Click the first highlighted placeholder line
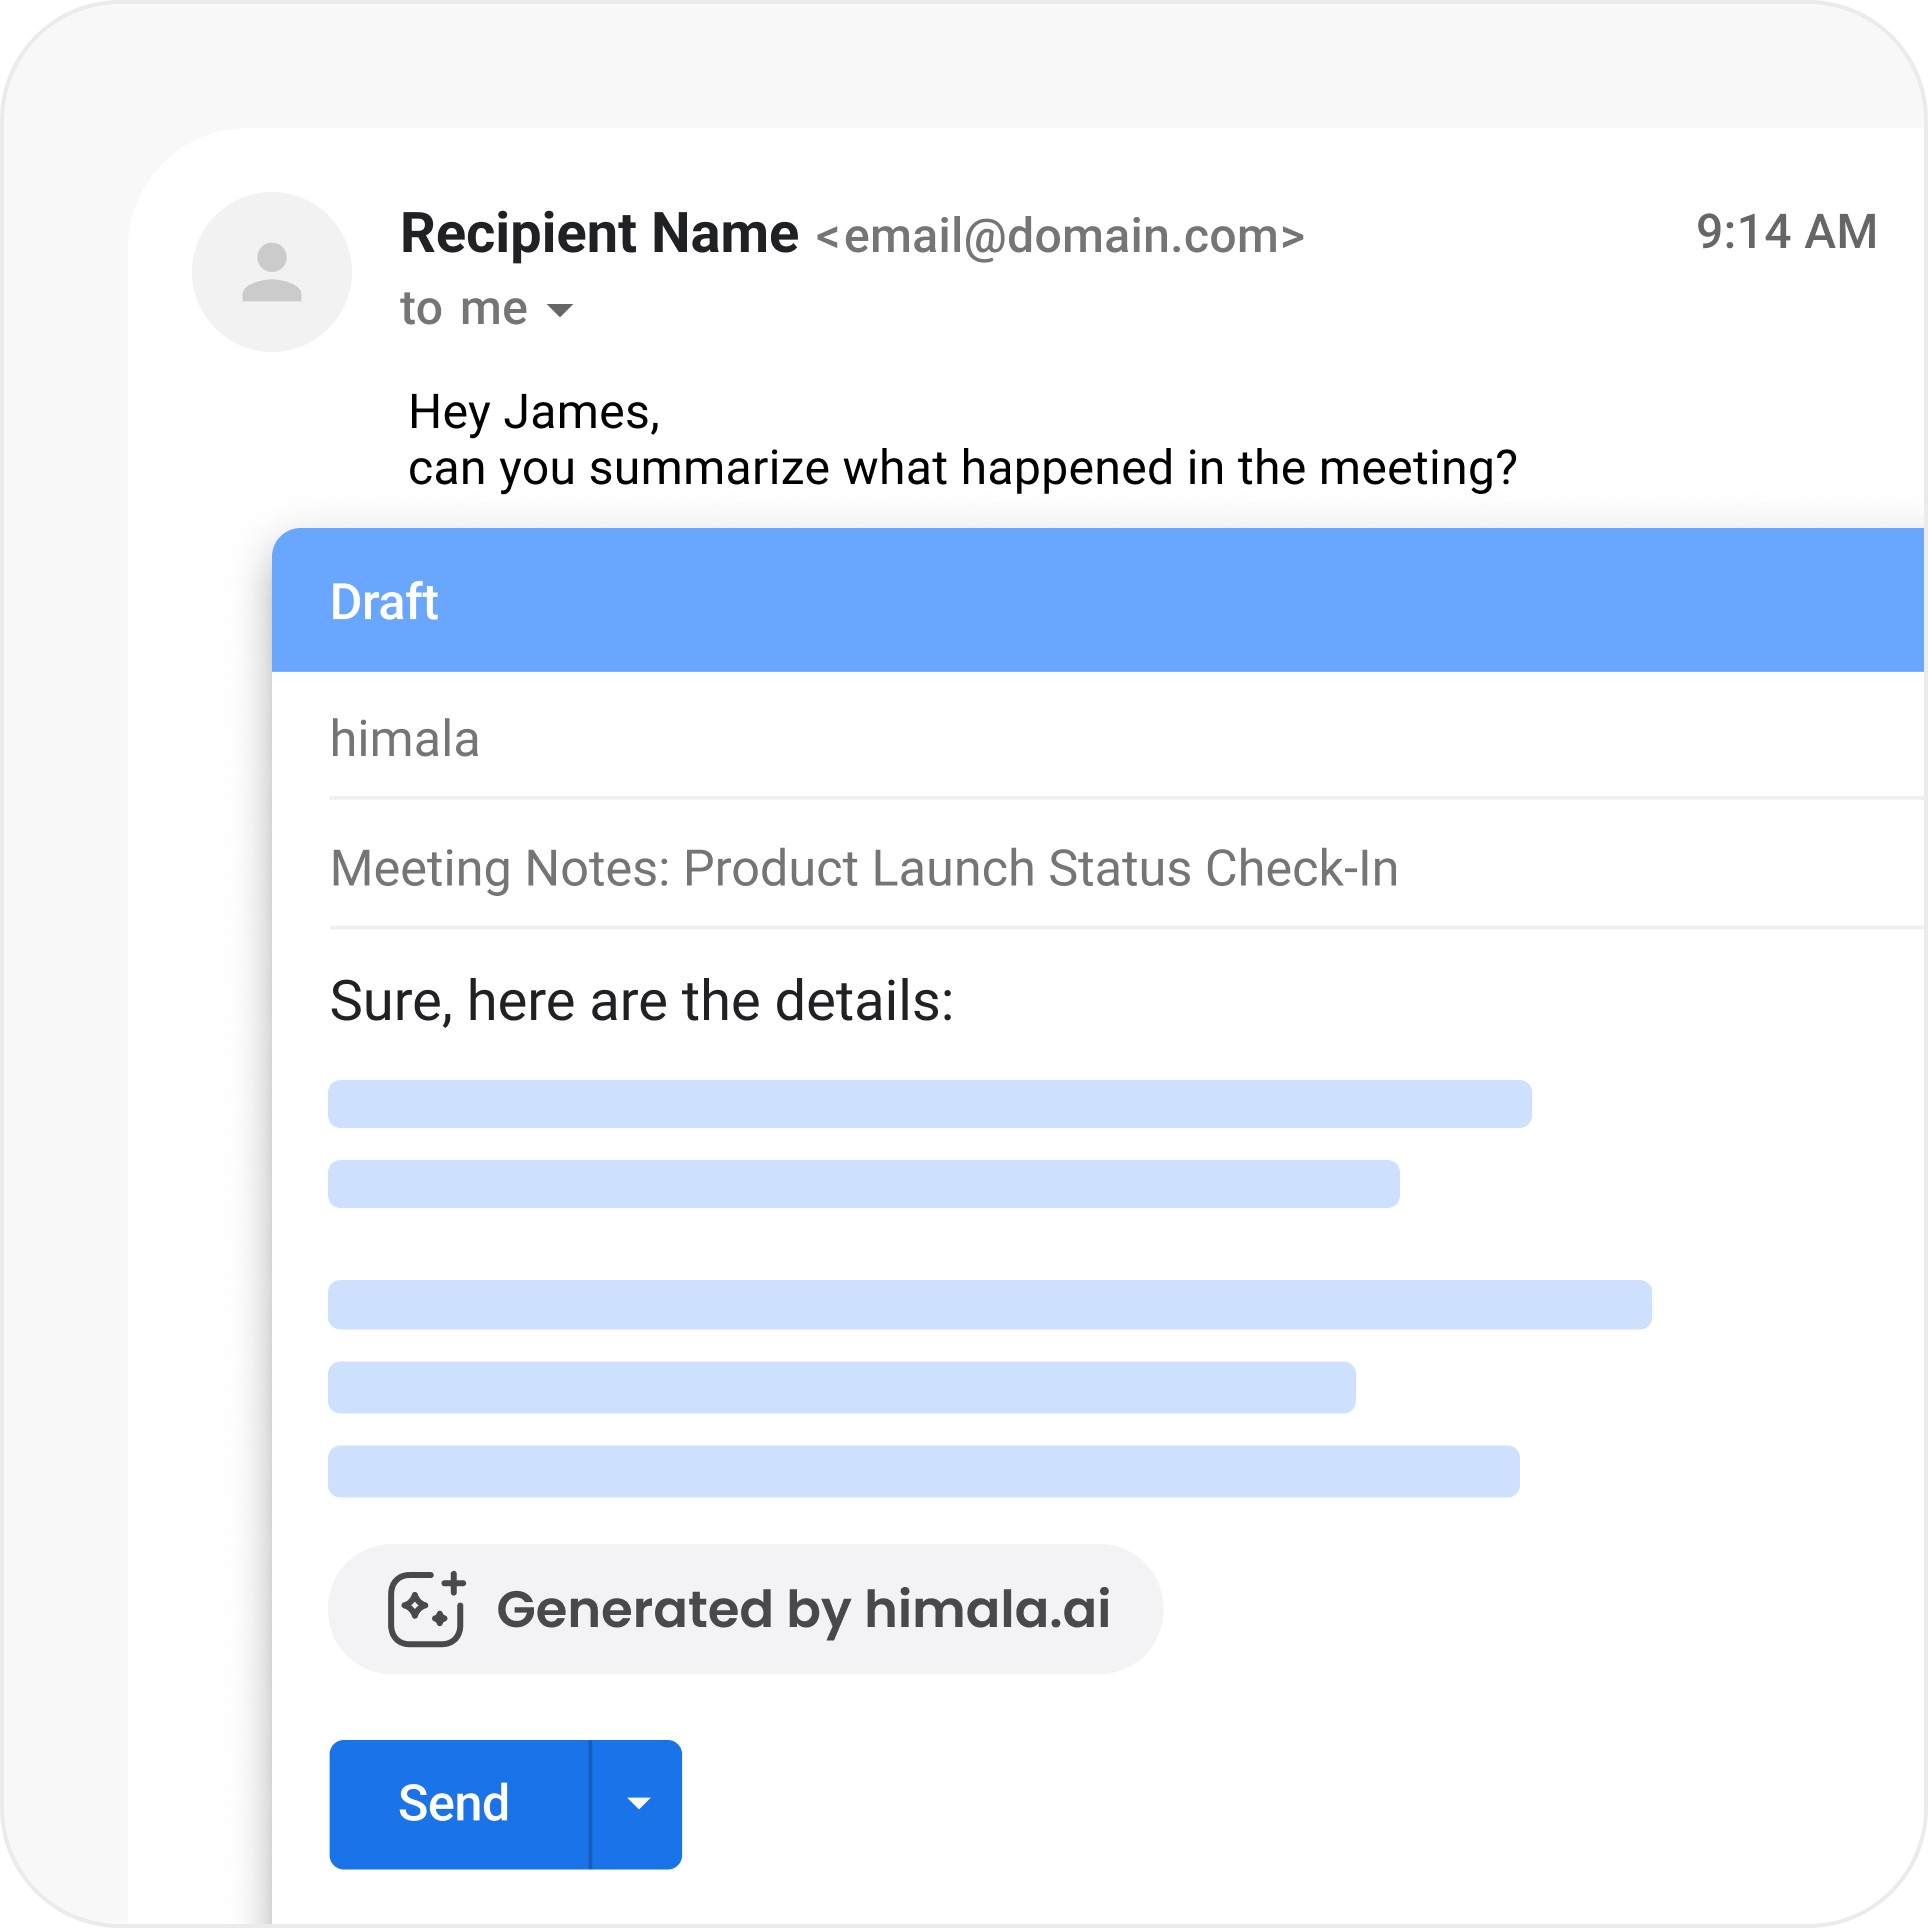 coord(929,1104)
